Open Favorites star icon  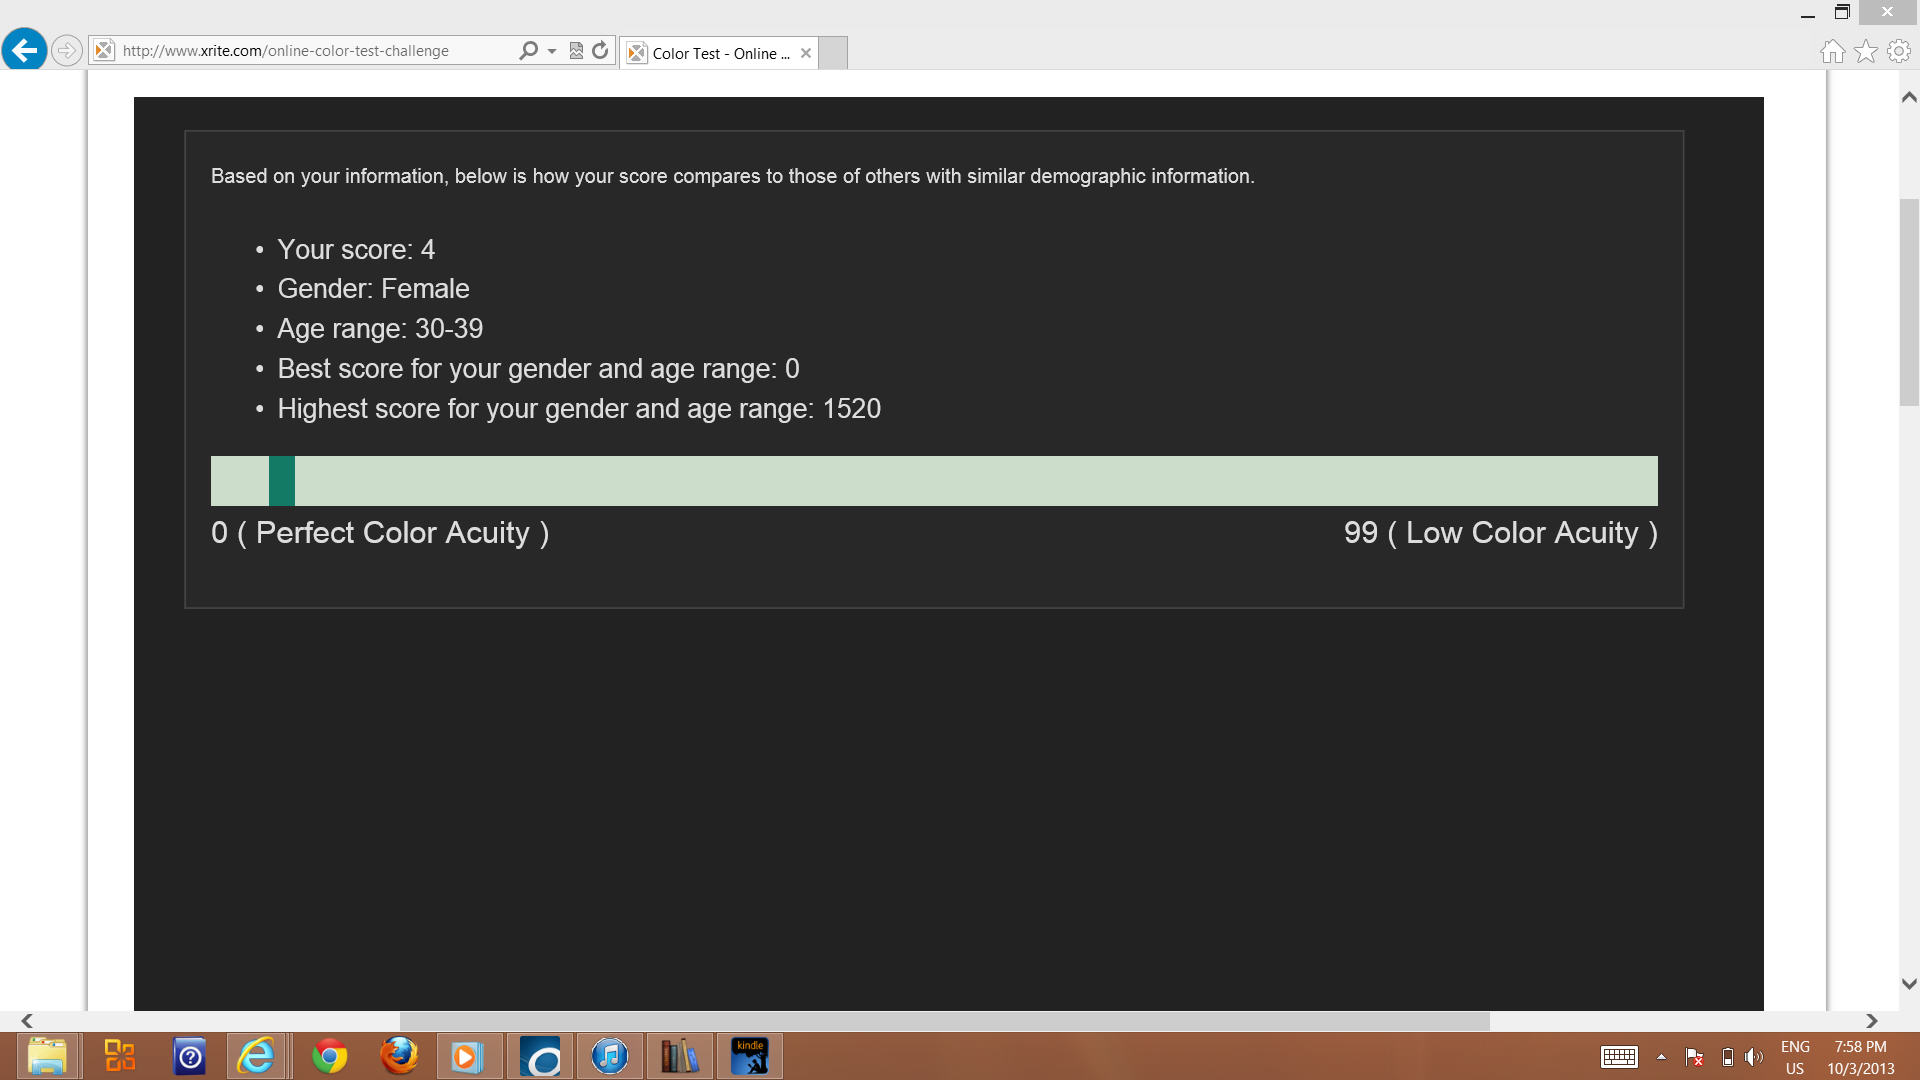click(1865, 51)
